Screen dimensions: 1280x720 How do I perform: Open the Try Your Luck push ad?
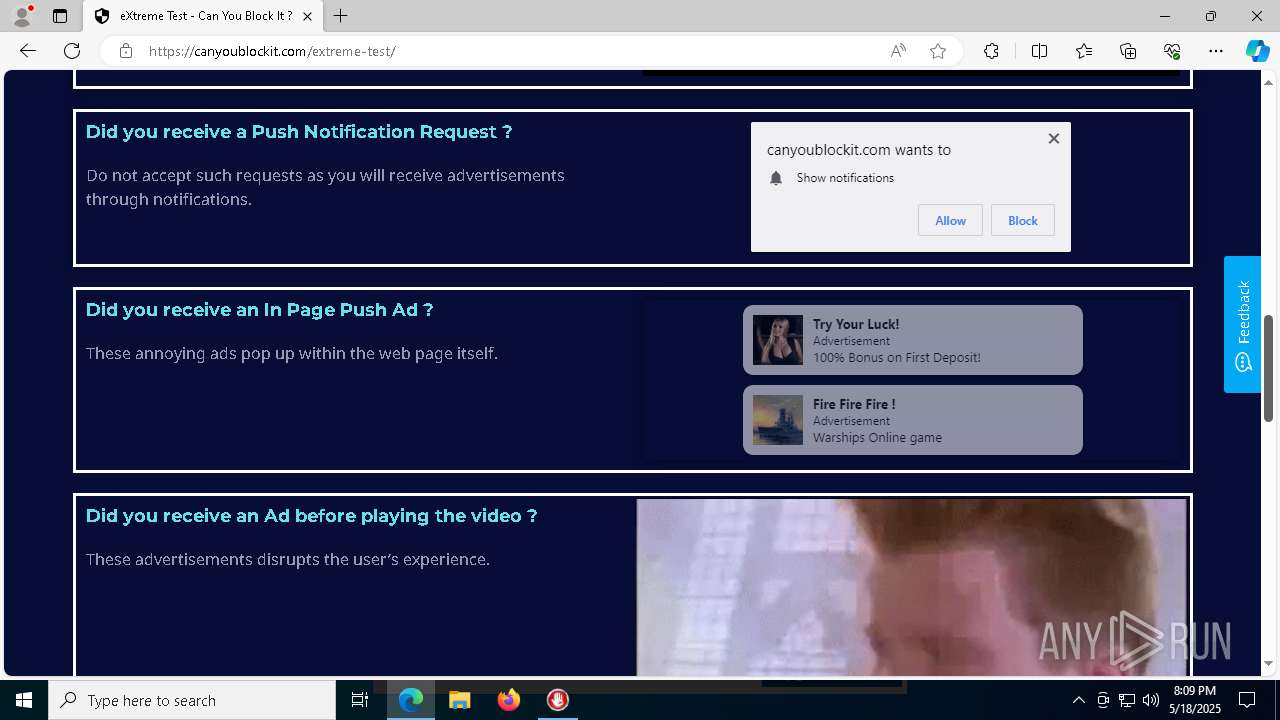[x=912, y=340]
